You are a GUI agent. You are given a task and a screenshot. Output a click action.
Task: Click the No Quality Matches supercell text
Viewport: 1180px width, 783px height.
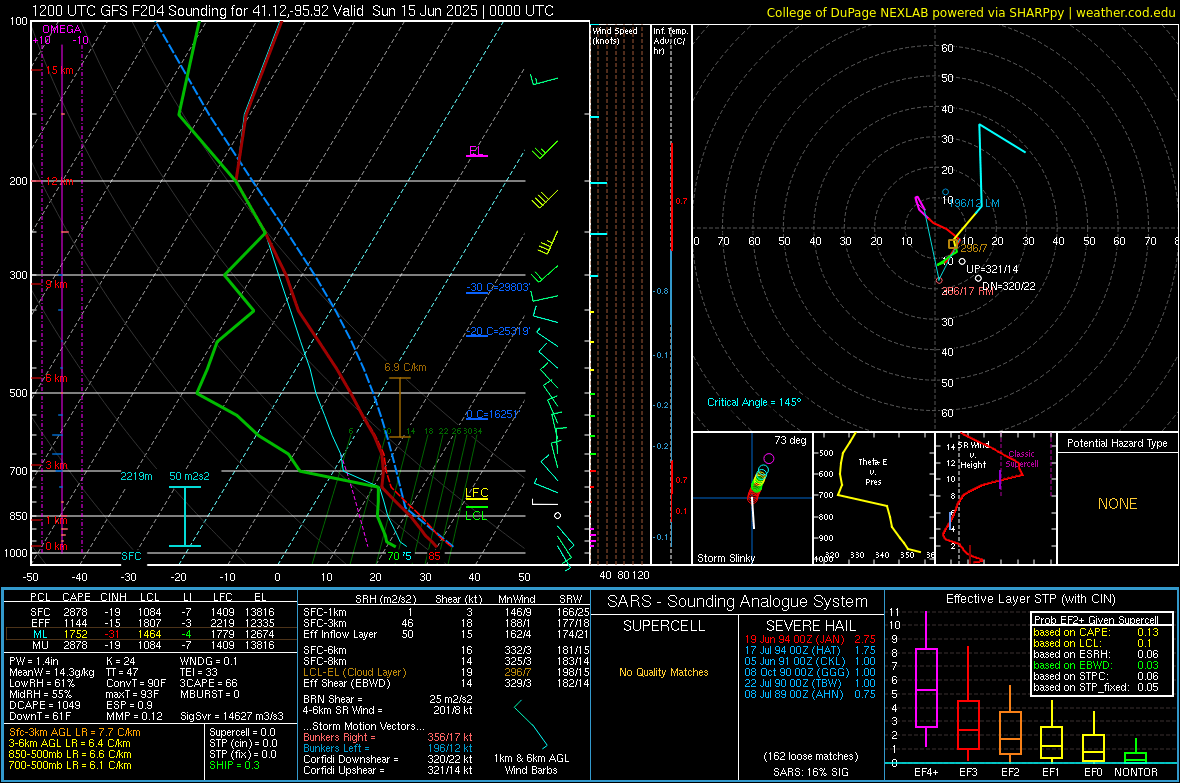(x=664, y=672)
